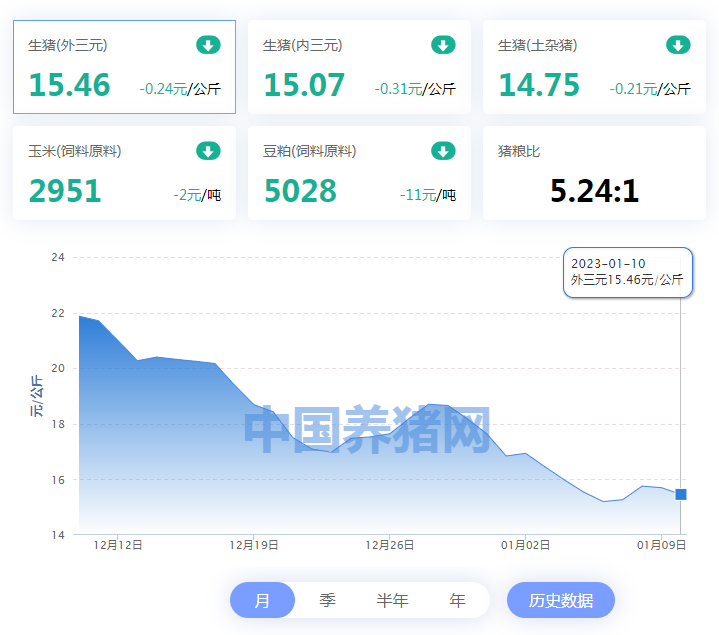This screenshot has width=719, height=635.
Task: Click the 玉米(饲料原料) card title
Action: tap(75, 151)
